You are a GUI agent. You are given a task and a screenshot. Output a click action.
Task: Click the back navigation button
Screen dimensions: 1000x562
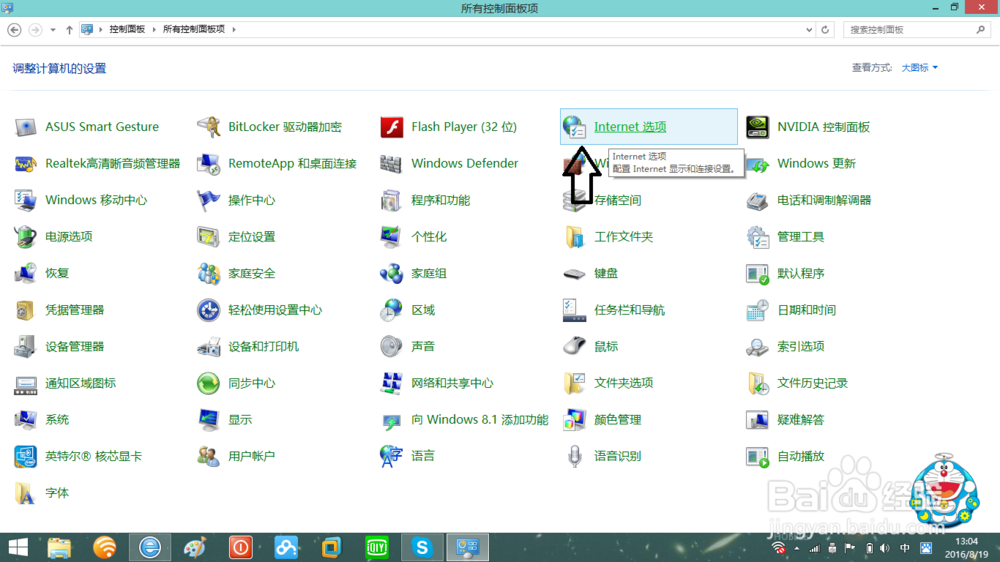(14, 29)
